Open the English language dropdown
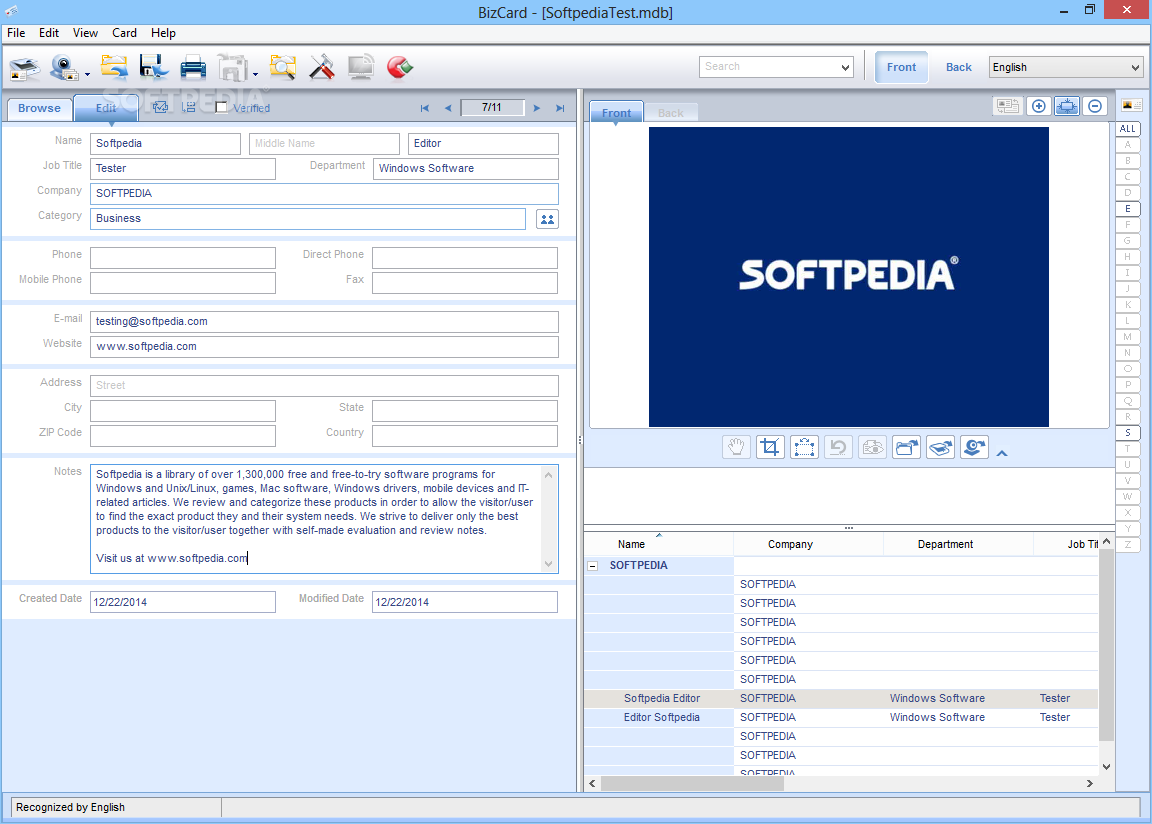The width and height of the screenshot is (1152, 824). point(1135,67)
